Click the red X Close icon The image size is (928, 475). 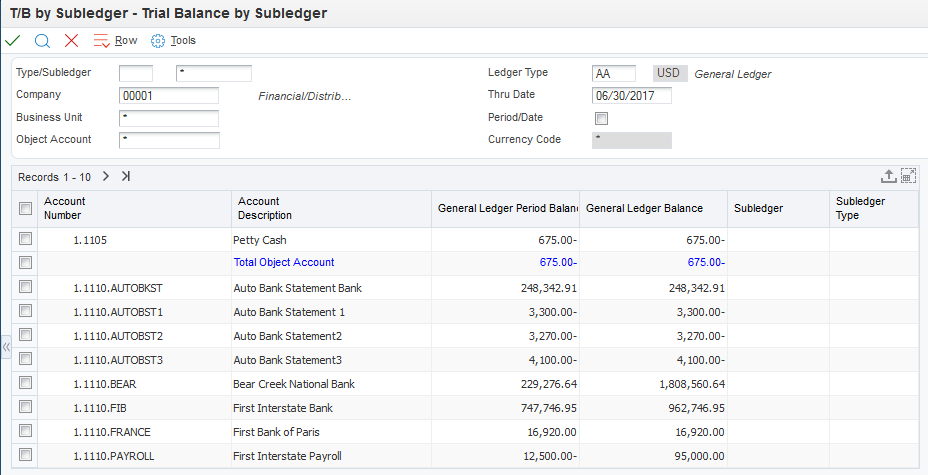click(71, 40)
